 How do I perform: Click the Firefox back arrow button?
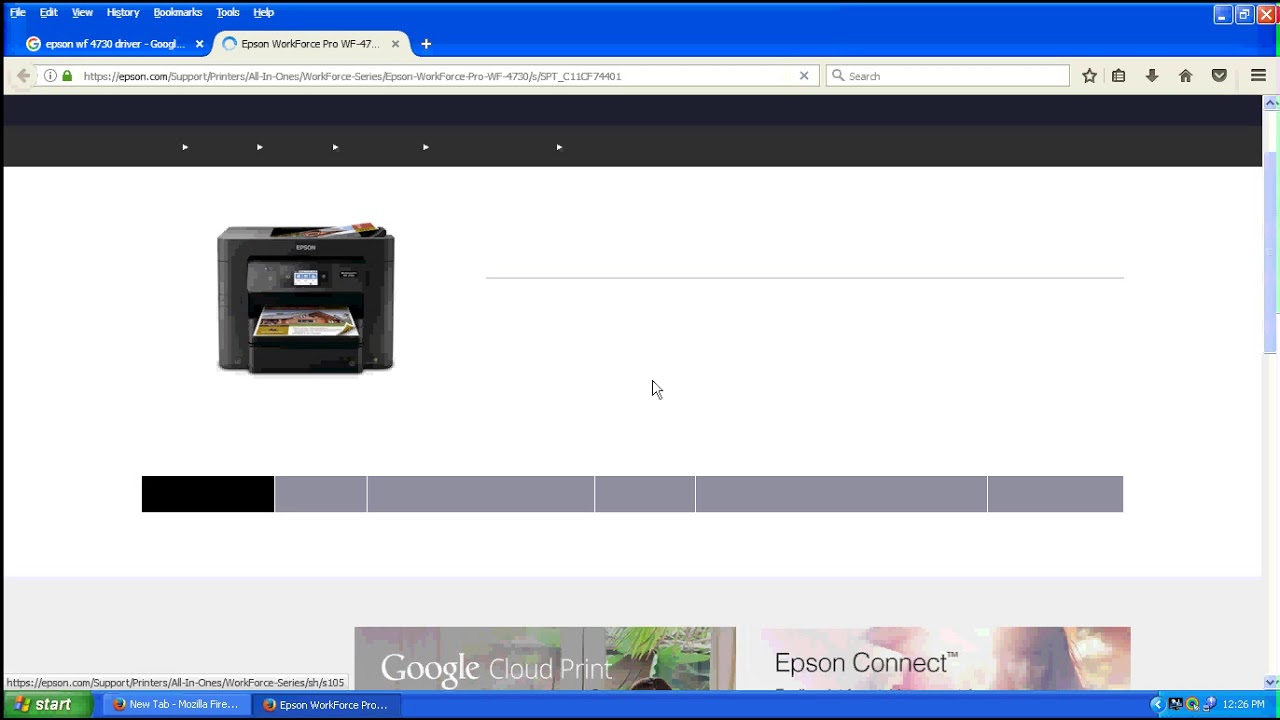pos(23,76)
